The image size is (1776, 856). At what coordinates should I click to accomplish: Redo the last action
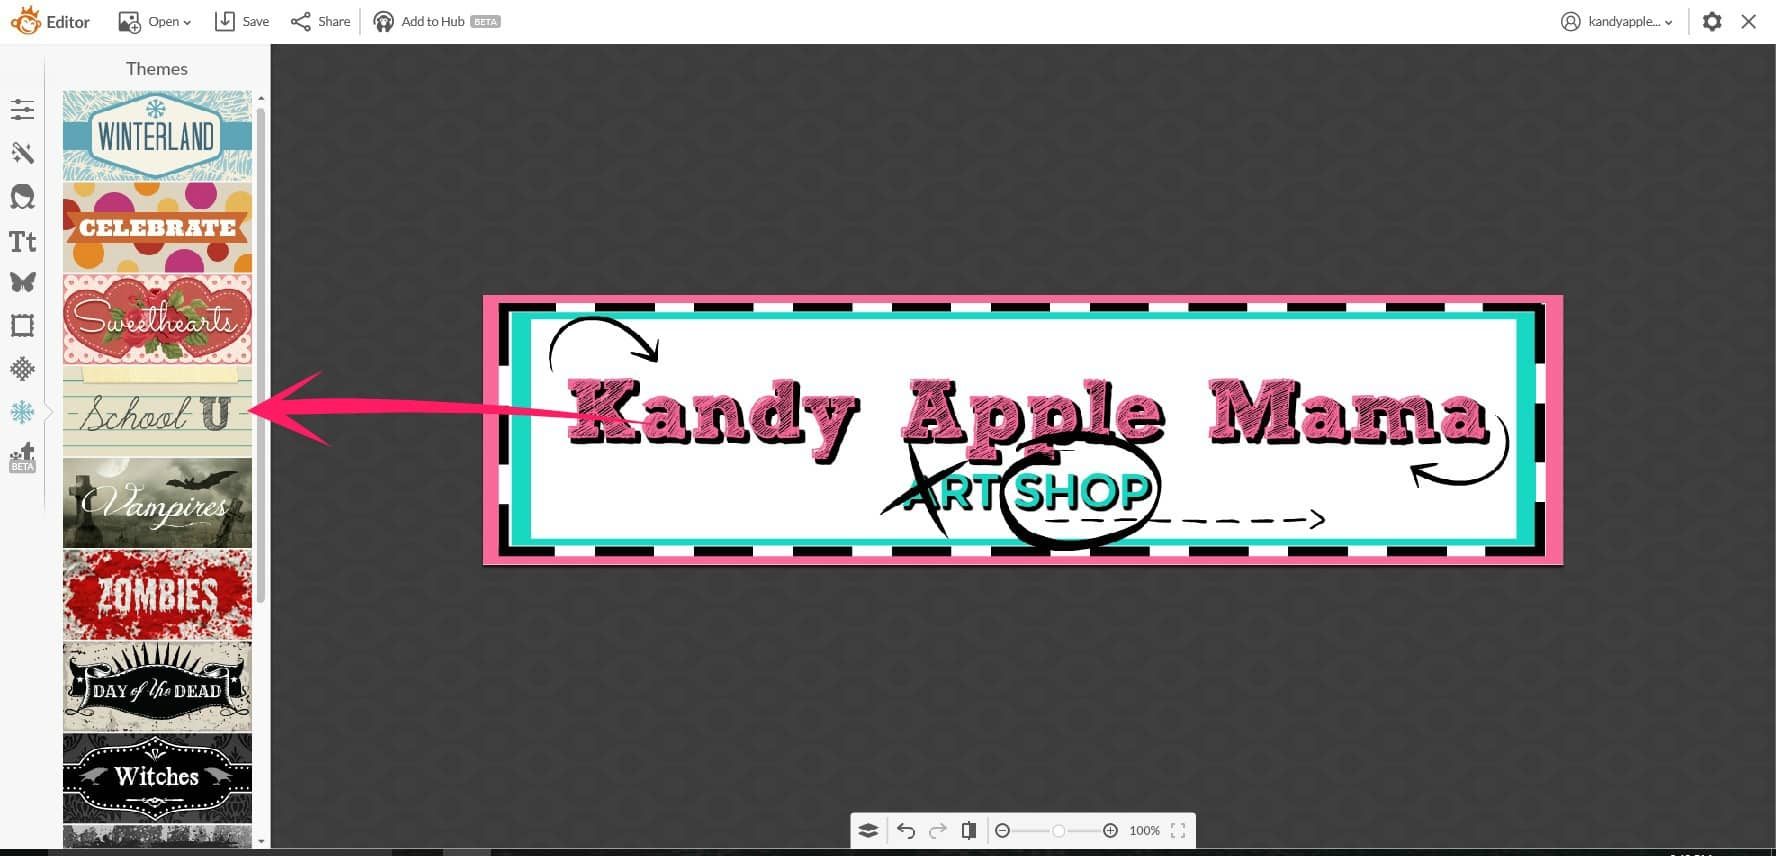(x=938, y=830)
